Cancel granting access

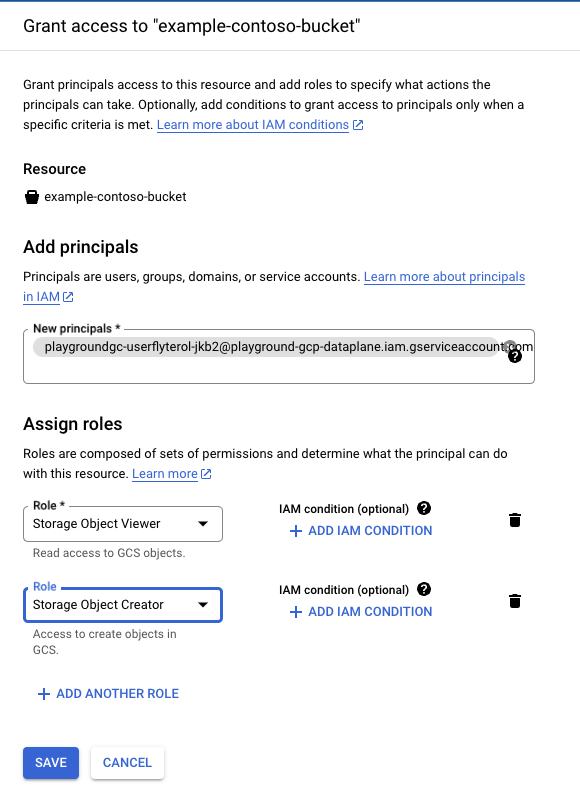(x=127, y=763)
